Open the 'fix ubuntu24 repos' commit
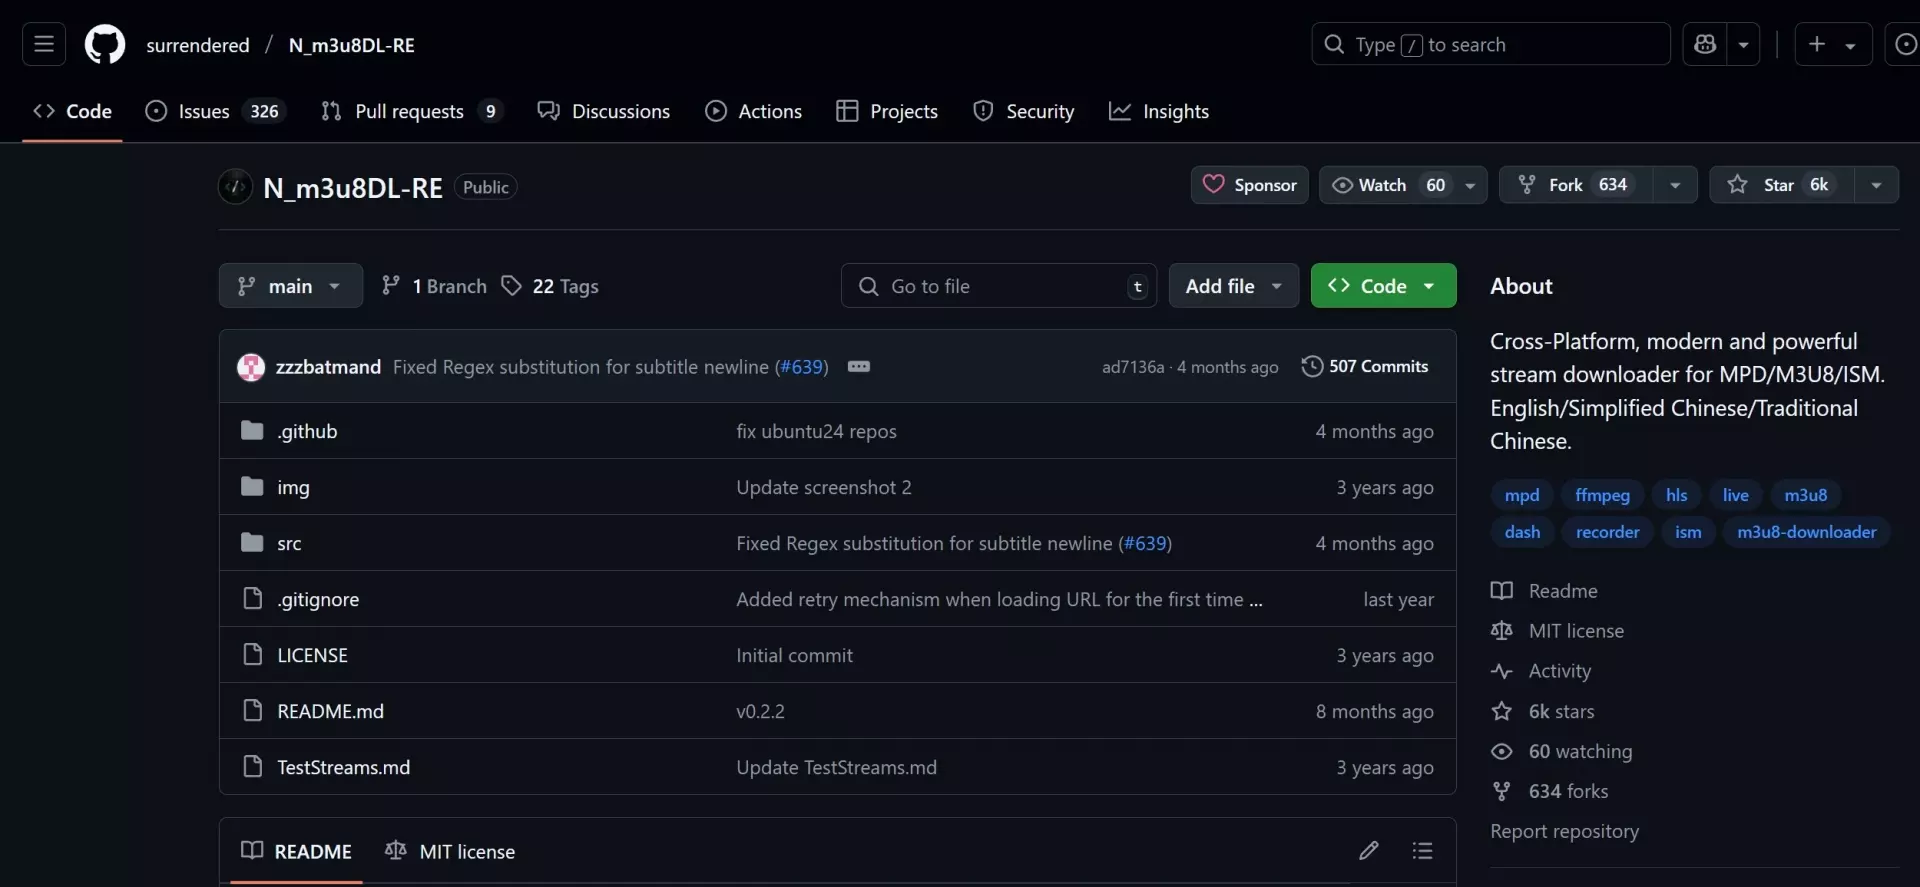The image size is (1920, 887). [x=816, y=431]
